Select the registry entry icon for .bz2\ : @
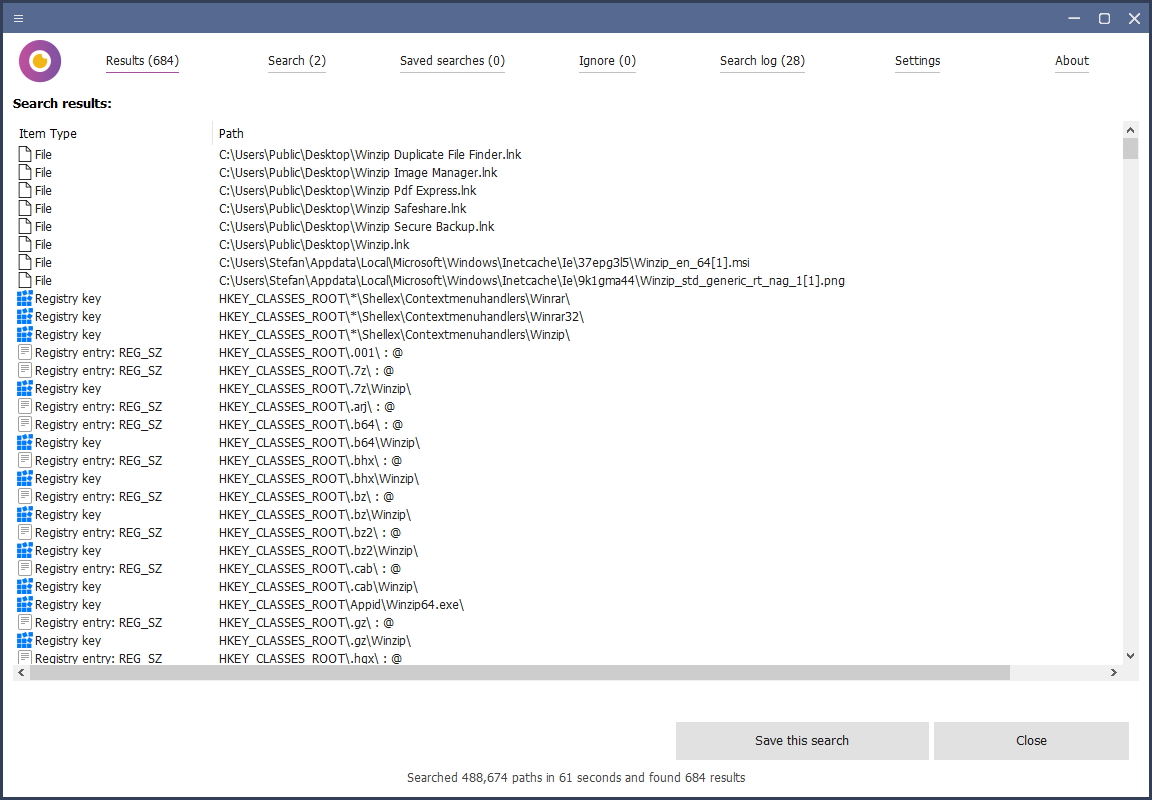Image resolution: width=1152 pixels, height=800 pixels. (25, 533)
